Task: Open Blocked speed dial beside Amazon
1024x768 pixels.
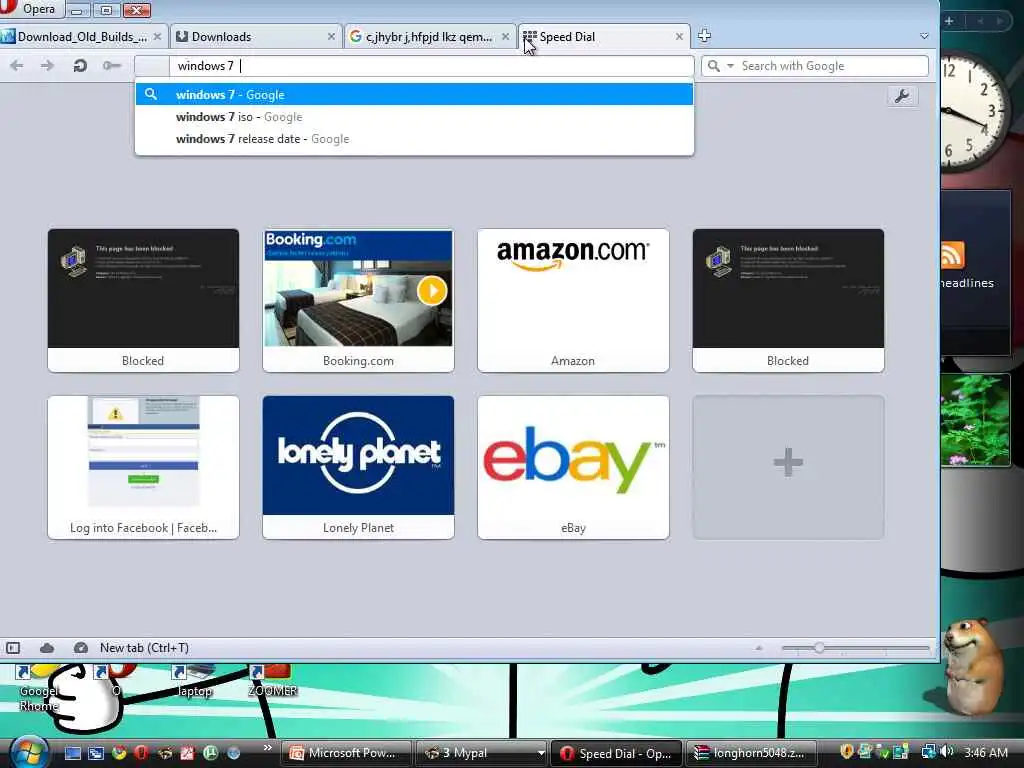Action: 788,300
